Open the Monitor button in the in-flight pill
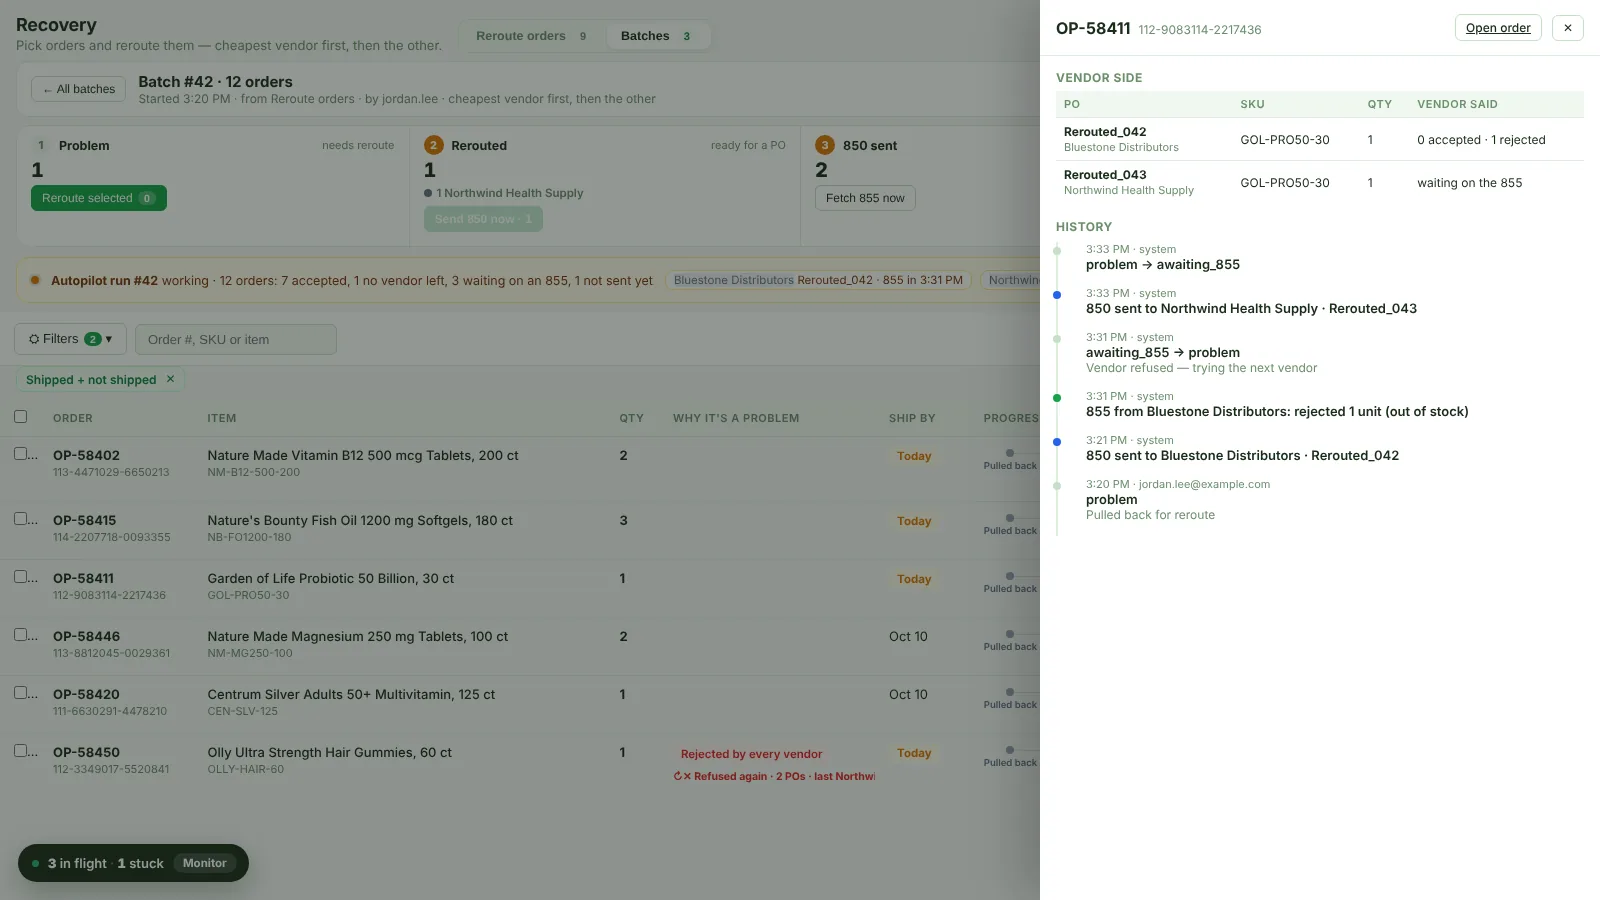1600x900 pixels. tap(205, 863)
